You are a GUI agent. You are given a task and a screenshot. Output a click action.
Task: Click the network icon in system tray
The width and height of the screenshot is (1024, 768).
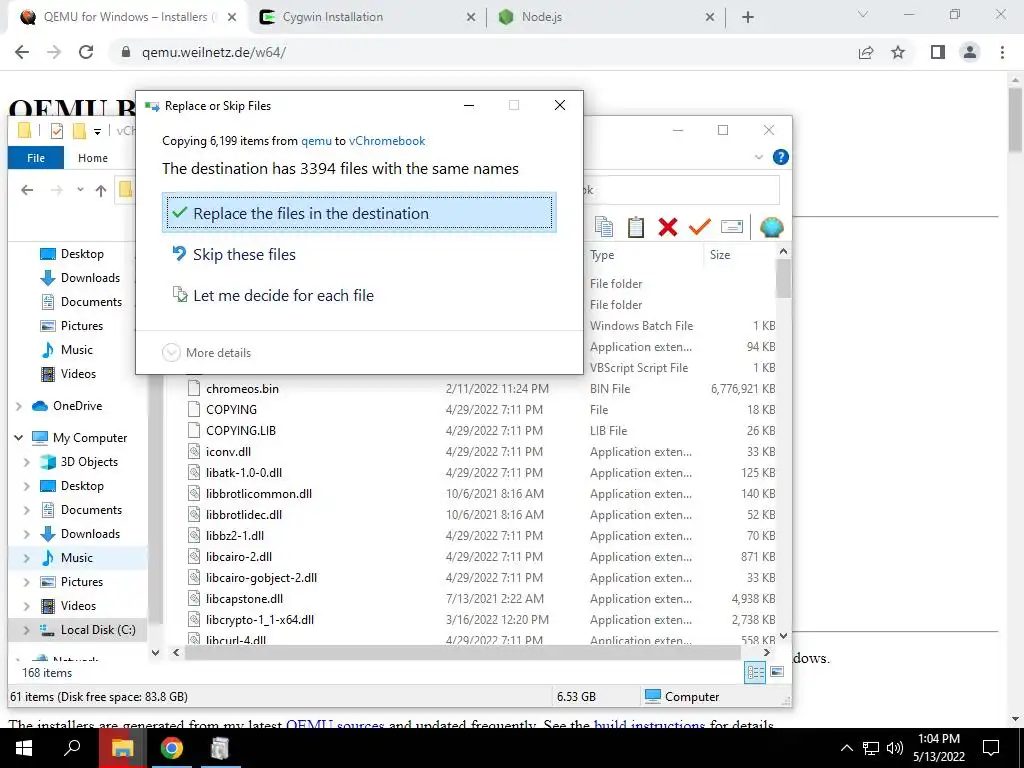[x=871, y=748]
